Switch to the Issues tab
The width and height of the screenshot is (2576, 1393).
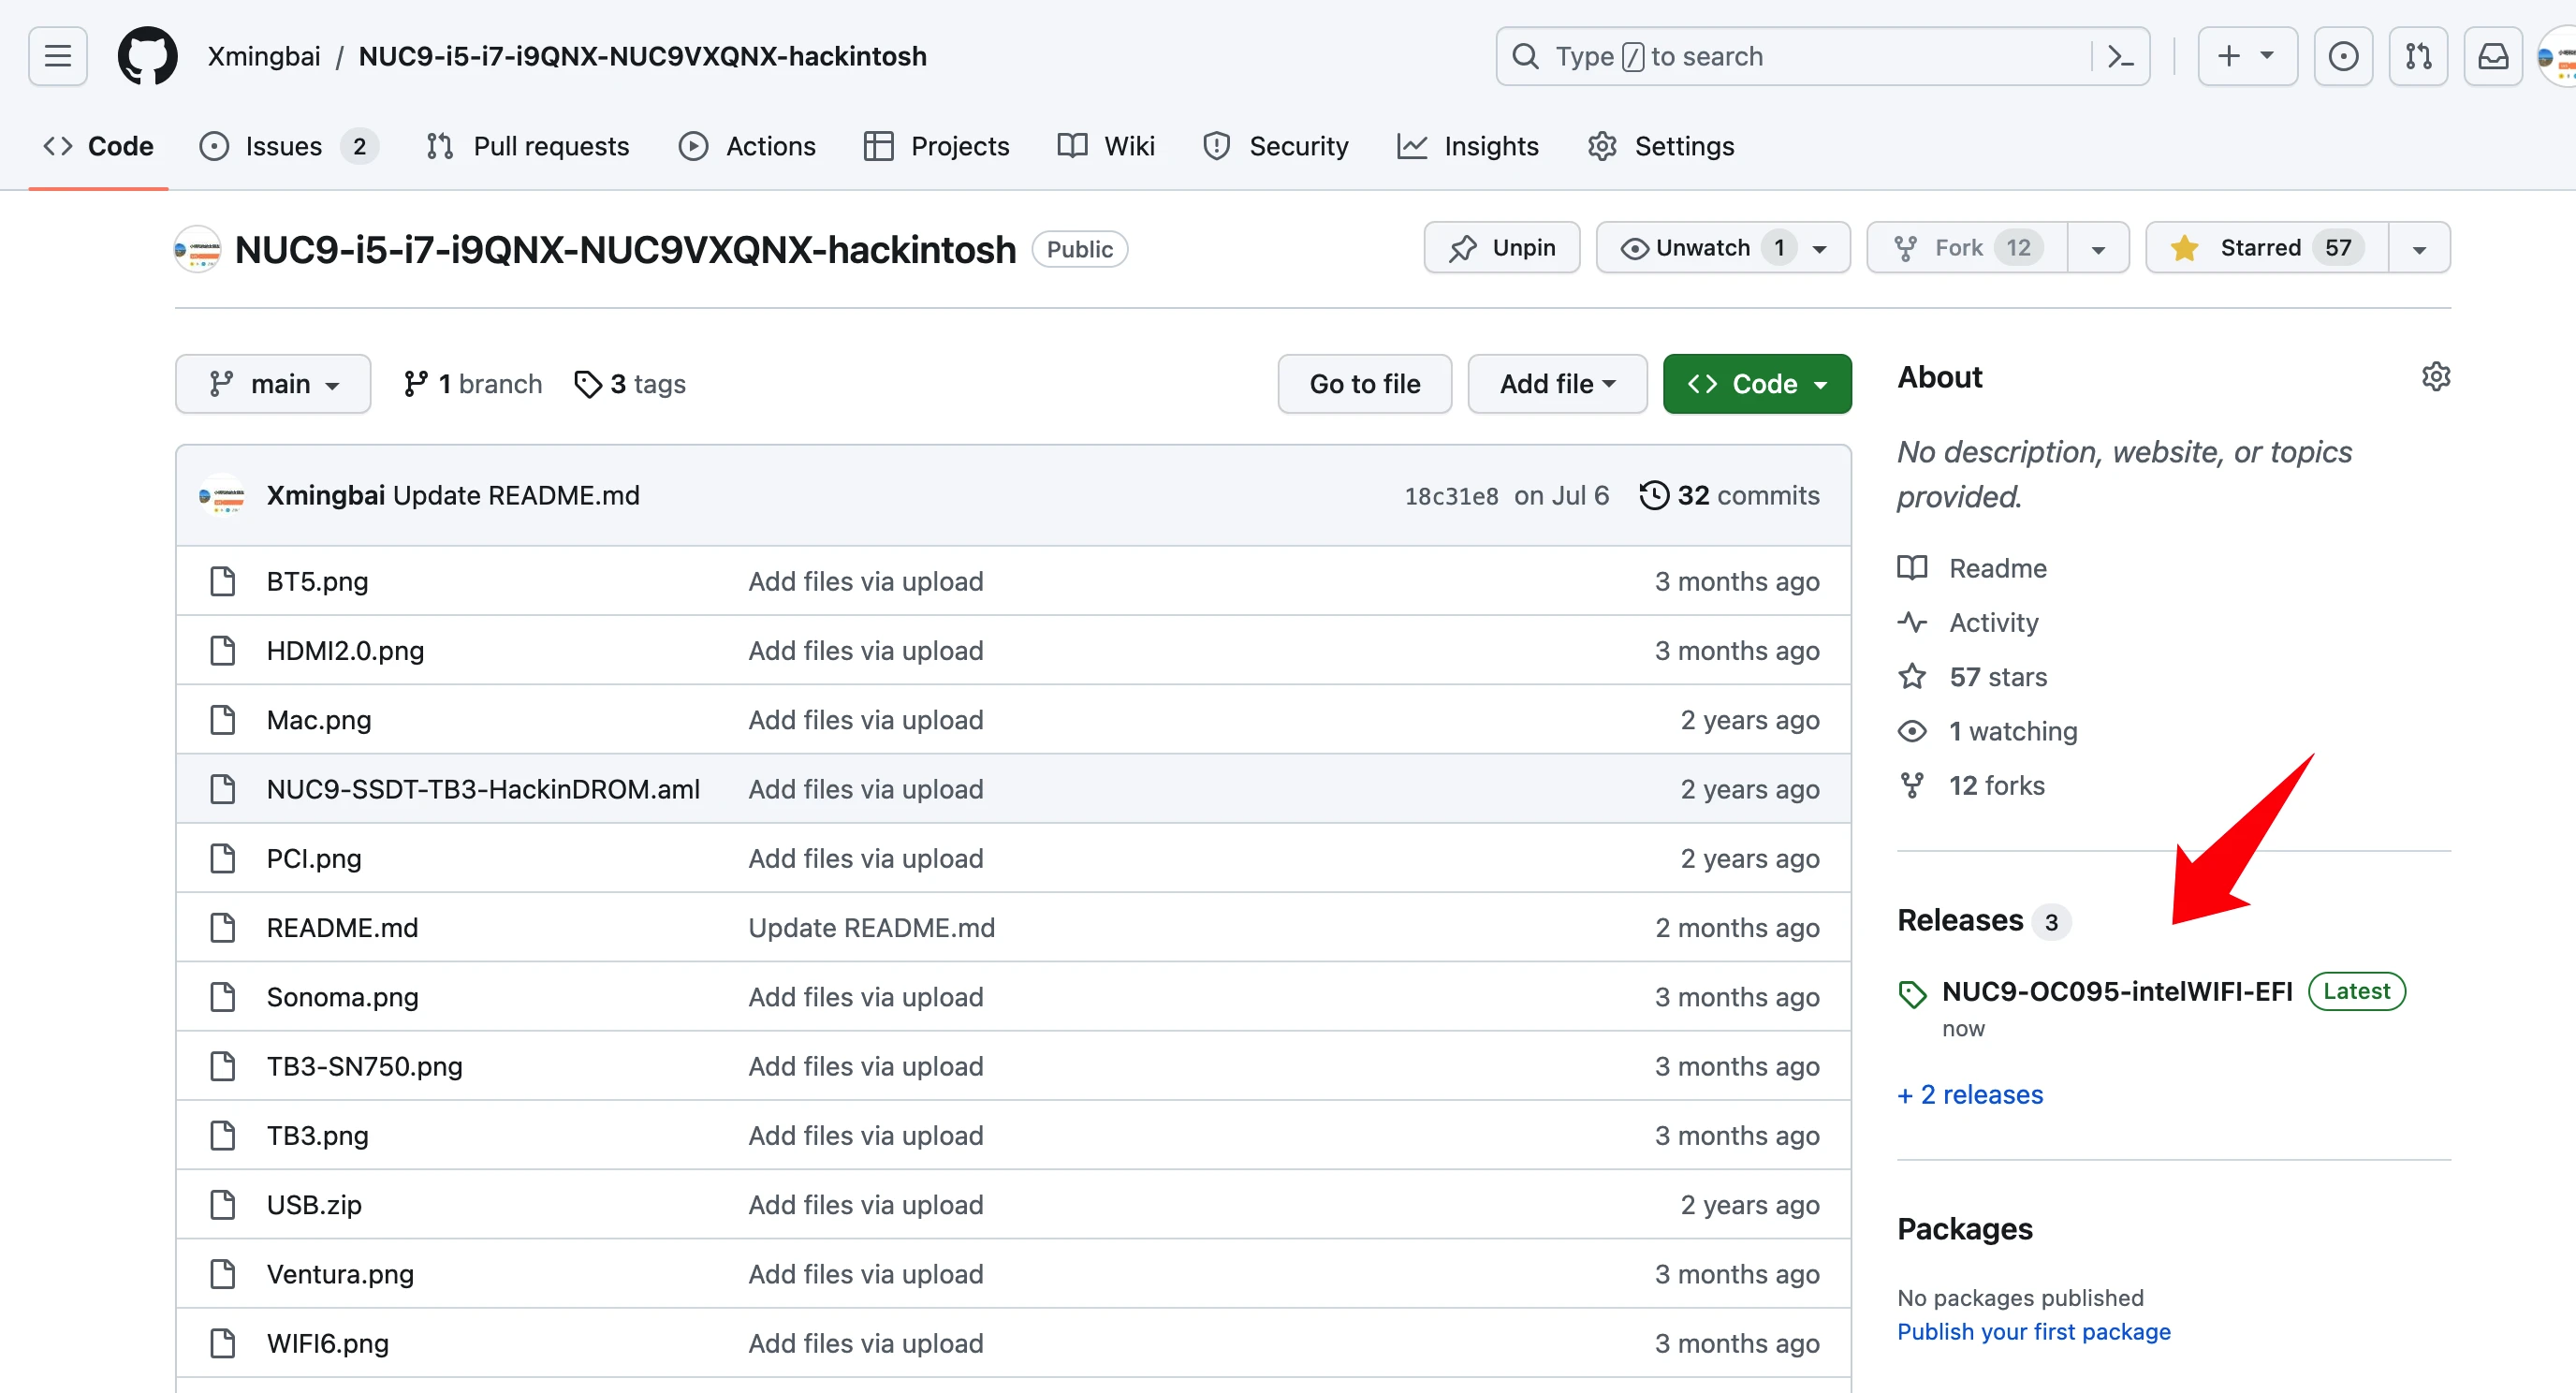(288, 146)
